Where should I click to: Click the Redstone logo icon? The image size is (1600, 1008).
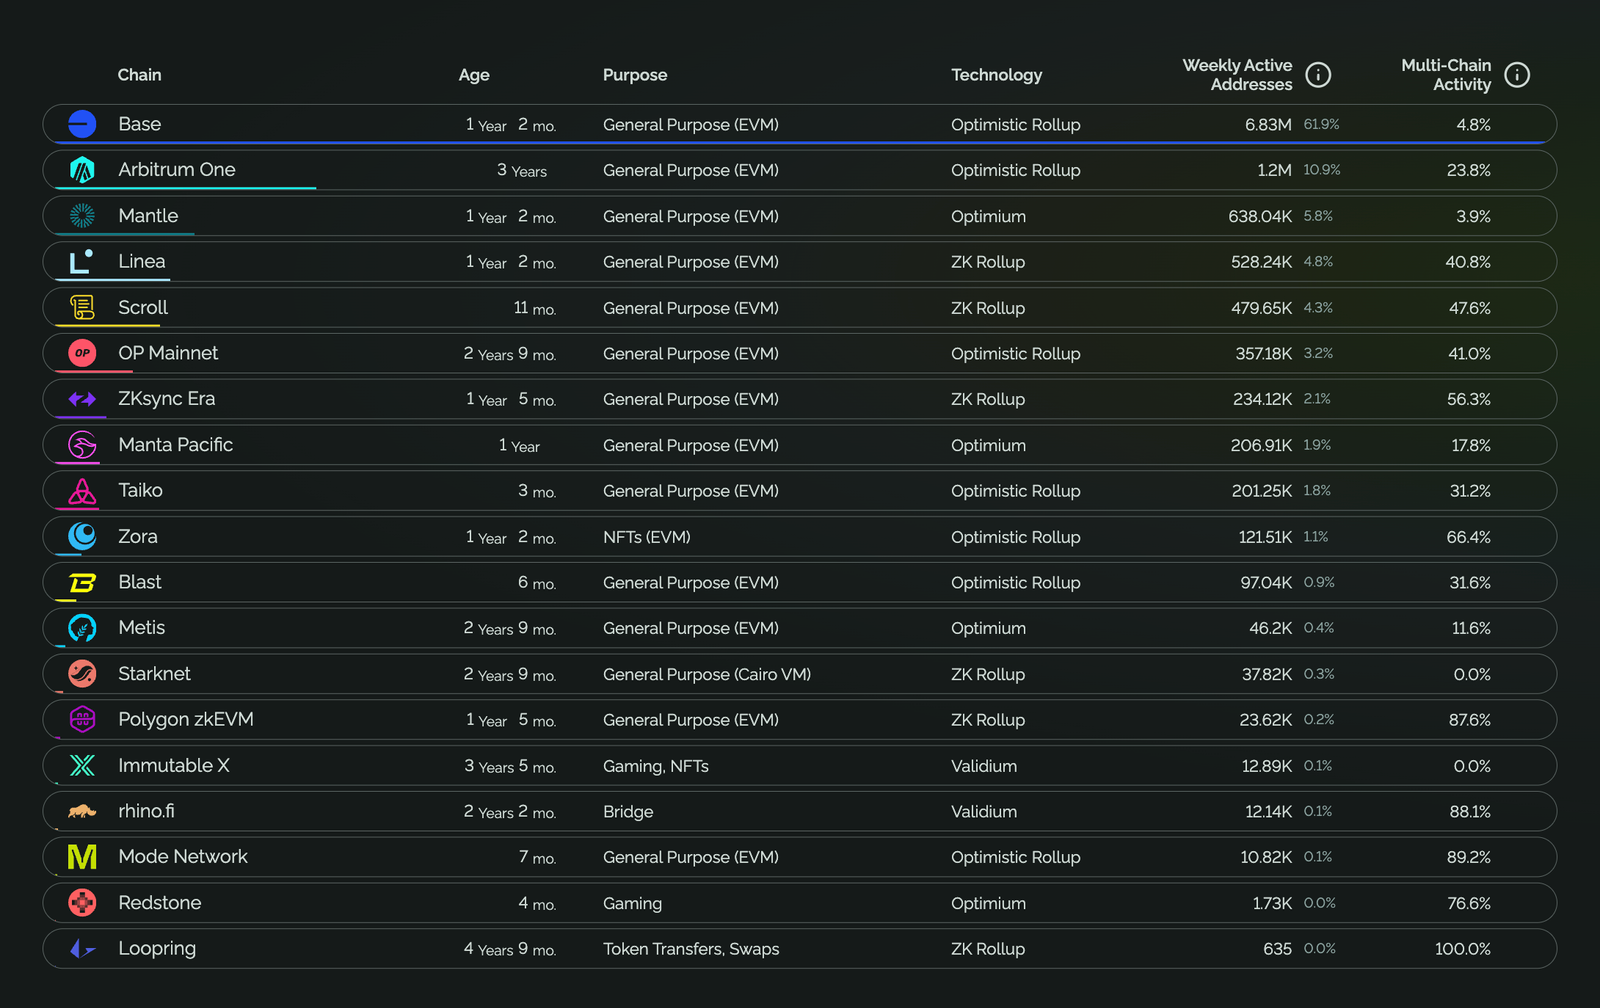(82, 903)
